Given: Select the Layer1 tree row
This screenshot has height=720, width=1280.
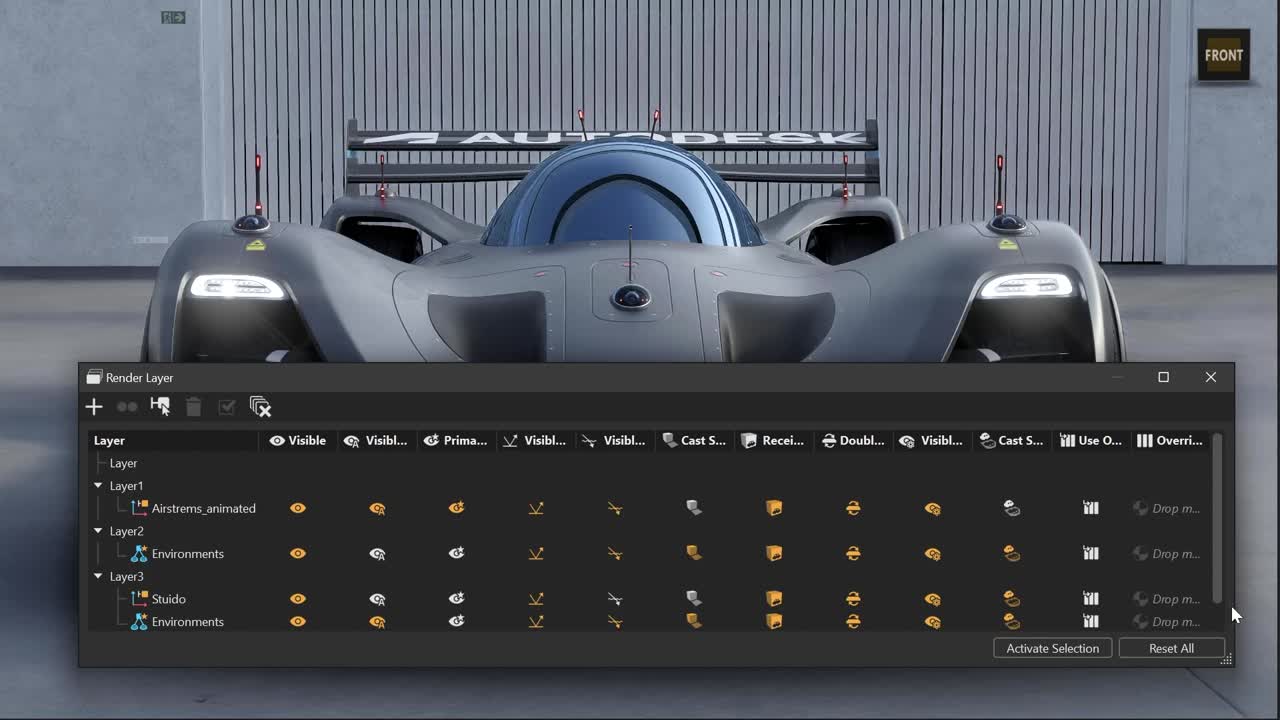Looking at the screenshot, I should click(126, 486).
